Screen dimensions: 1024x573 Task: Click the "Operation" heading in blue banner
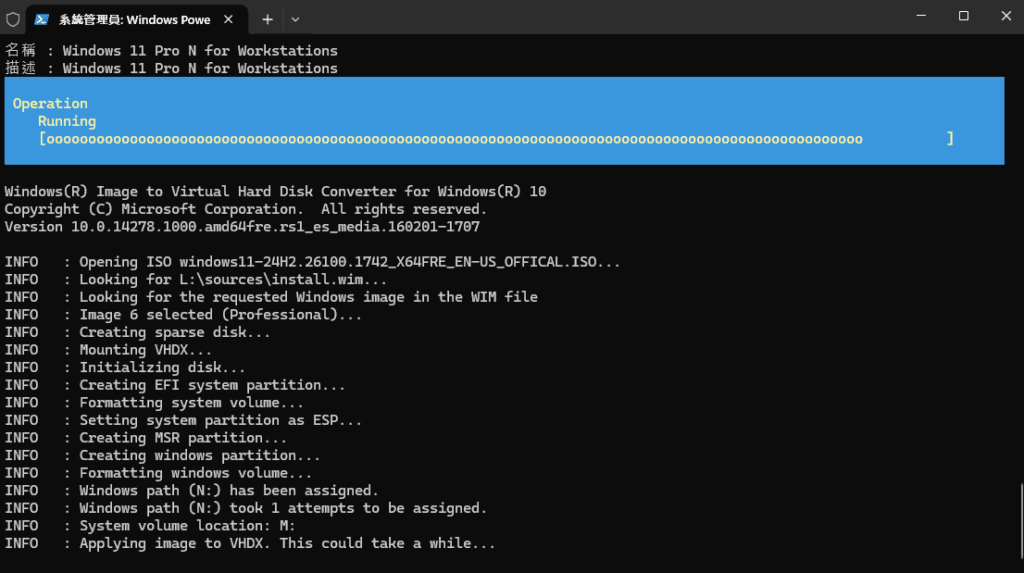tap(50, 104)
